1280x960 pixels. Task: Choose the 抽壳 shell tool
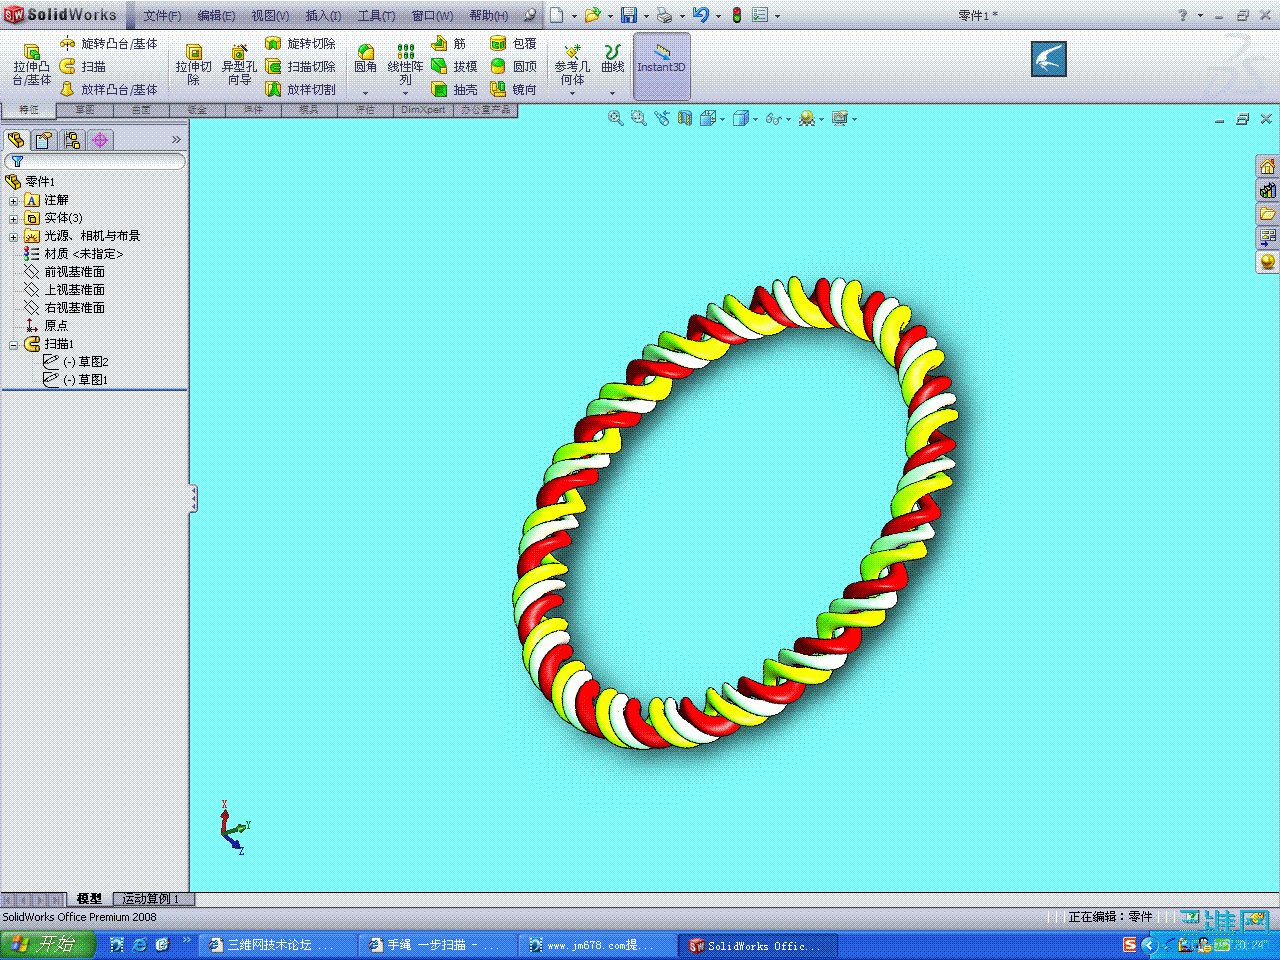pyautogui.click(x=454, y=89)
